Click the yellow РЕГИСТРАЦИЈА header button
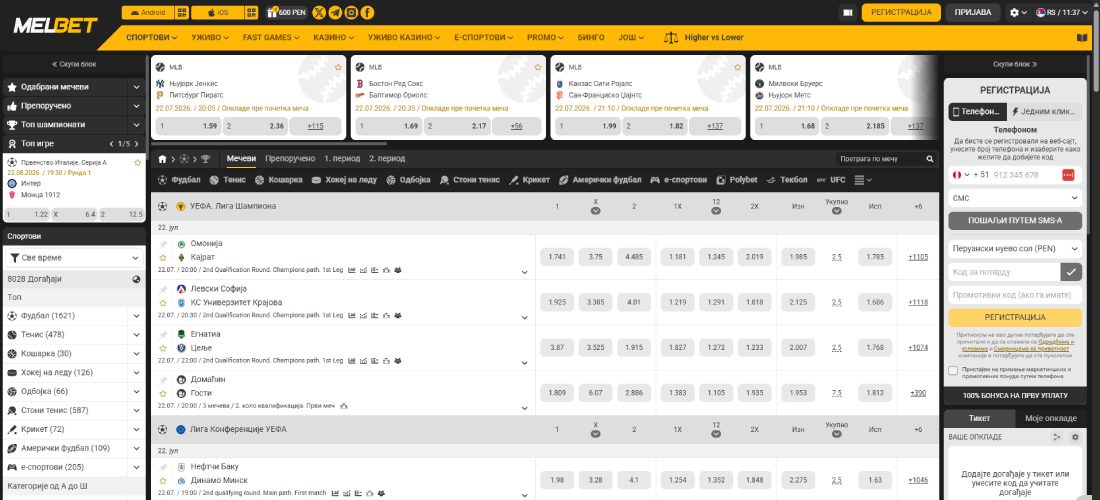Image resolution: width=1100 pixels, height=500 pixels. pos(901,13)
